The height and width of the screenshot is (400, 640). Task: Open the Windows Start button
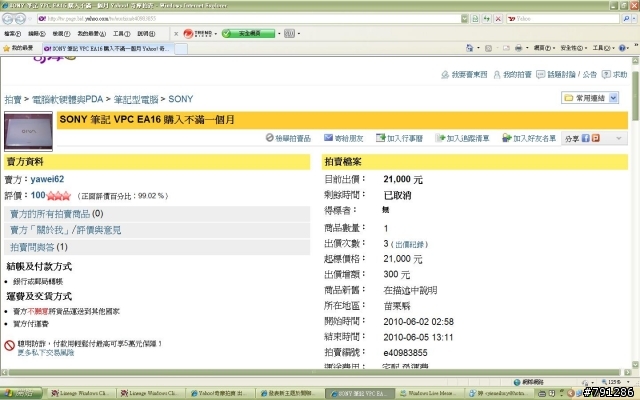21,393
